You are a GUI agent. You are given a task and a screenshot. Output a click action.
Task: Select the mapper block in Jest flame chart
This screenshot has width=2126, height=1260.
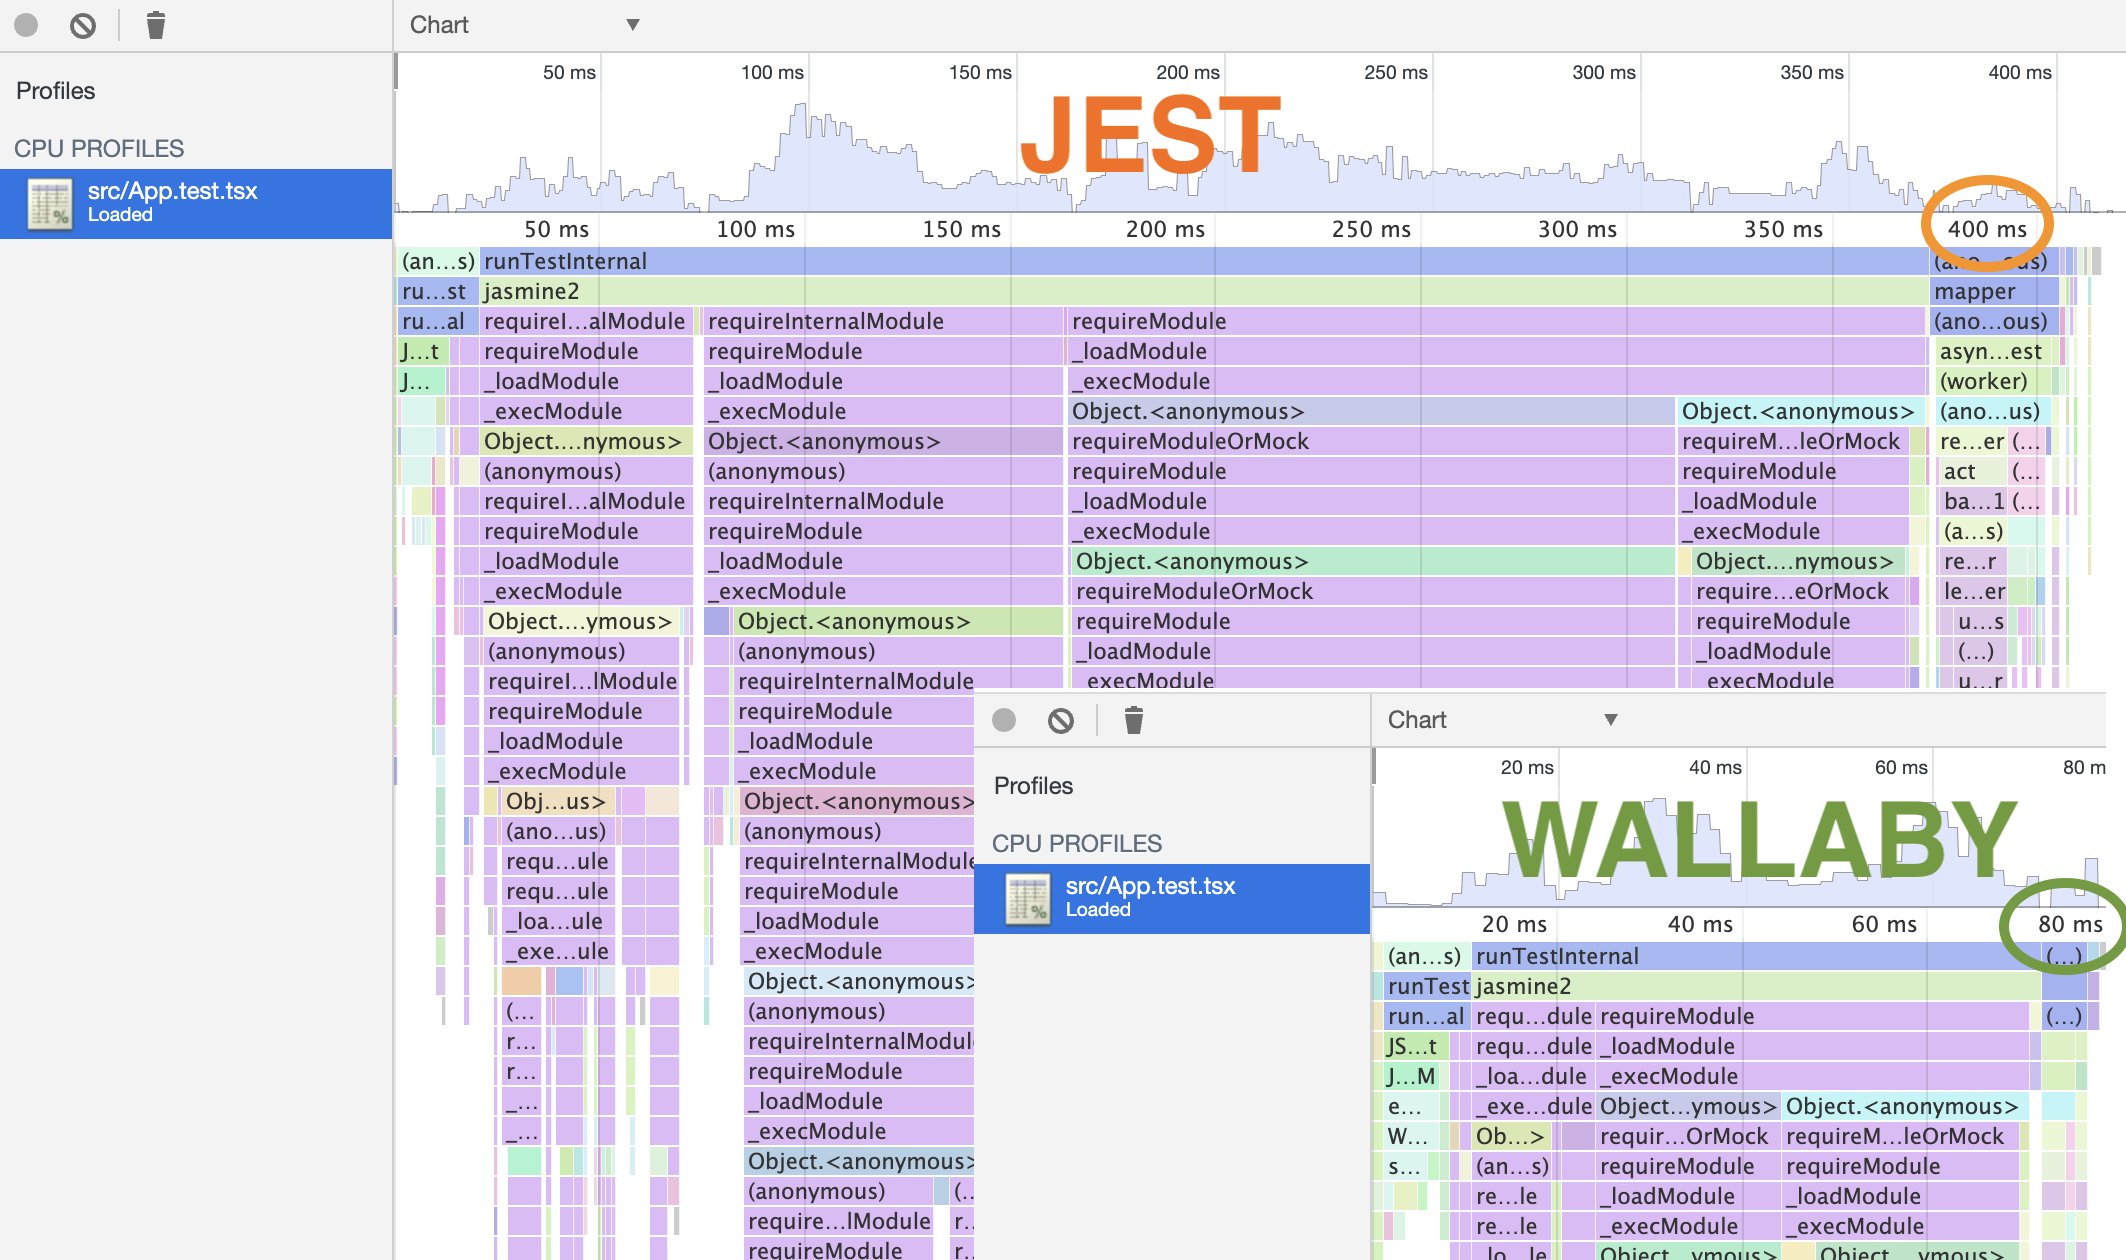pos(1993,292)
